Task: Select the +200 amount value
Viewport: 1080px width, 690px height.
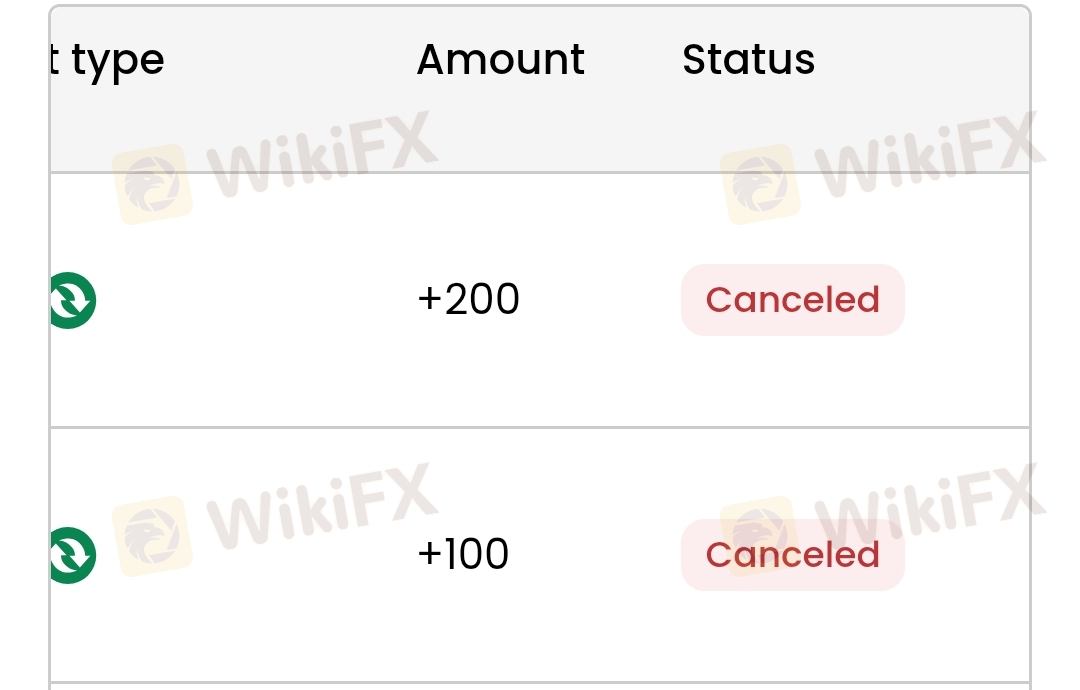Action: pos(468,300)
